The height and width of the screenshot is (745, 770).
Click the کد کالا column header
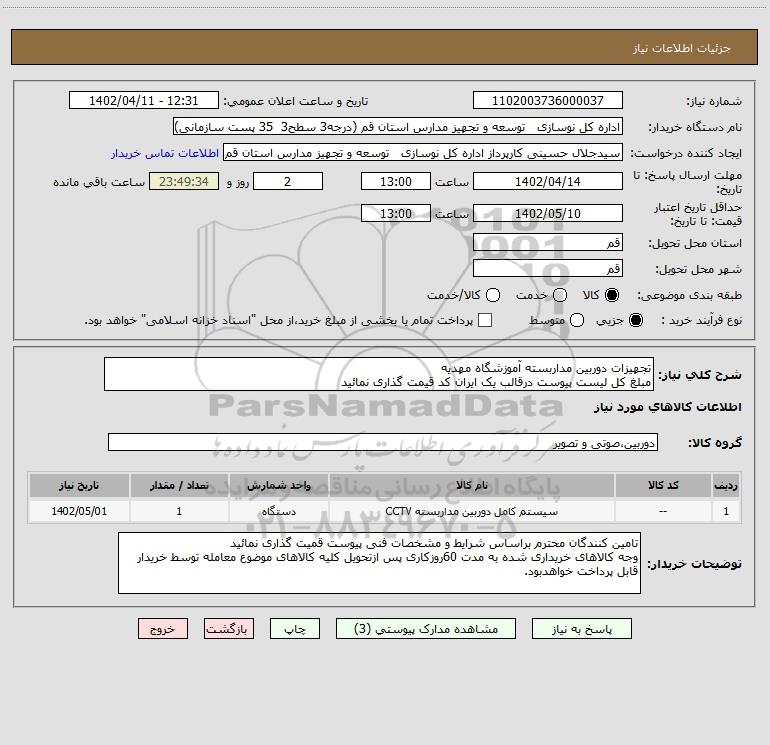click(663, 485)
